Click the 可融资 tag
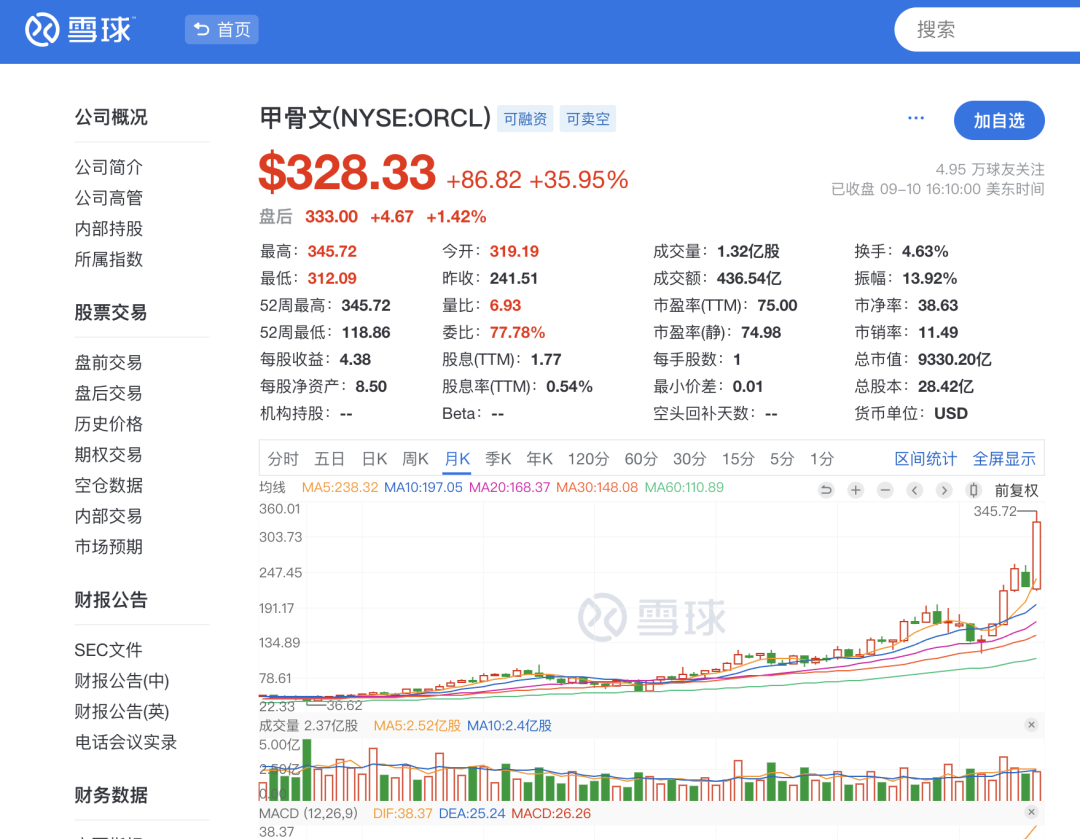 pyautogui.click(x=525, y=118)
